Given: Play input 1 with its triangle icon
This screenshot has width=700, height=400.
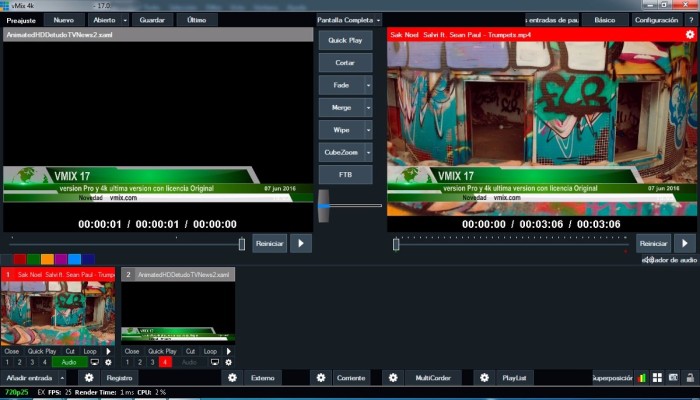Looking at the screenshot, I should tap(108, 351).
